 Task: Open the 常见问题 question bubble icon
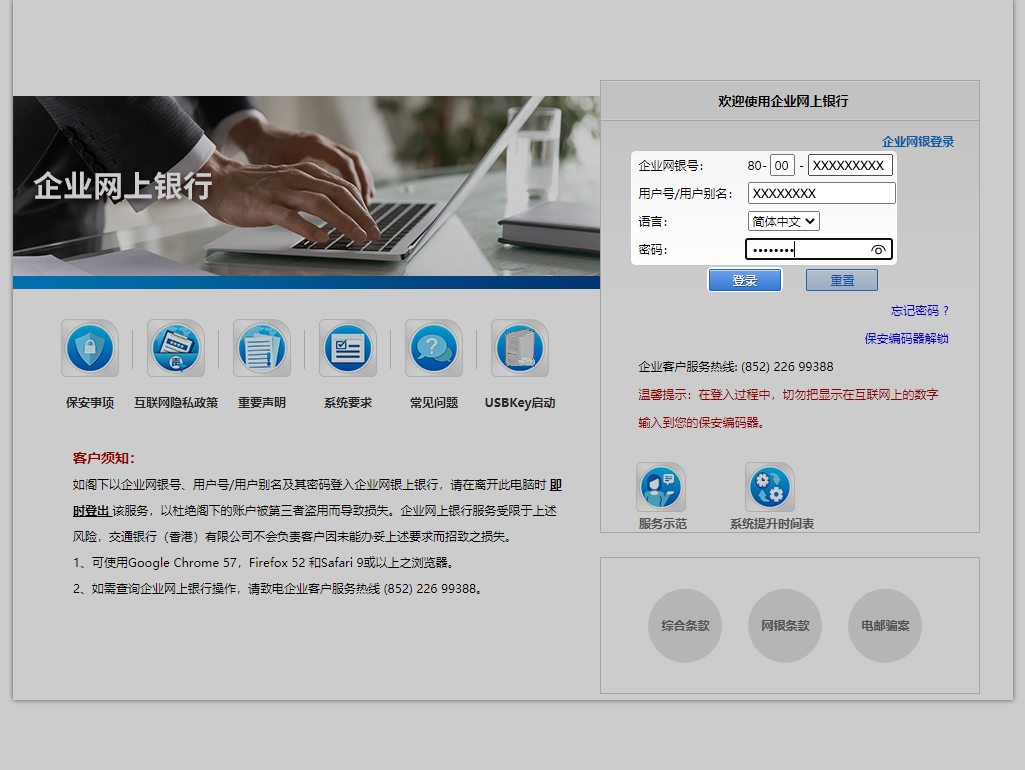[434, 349]
